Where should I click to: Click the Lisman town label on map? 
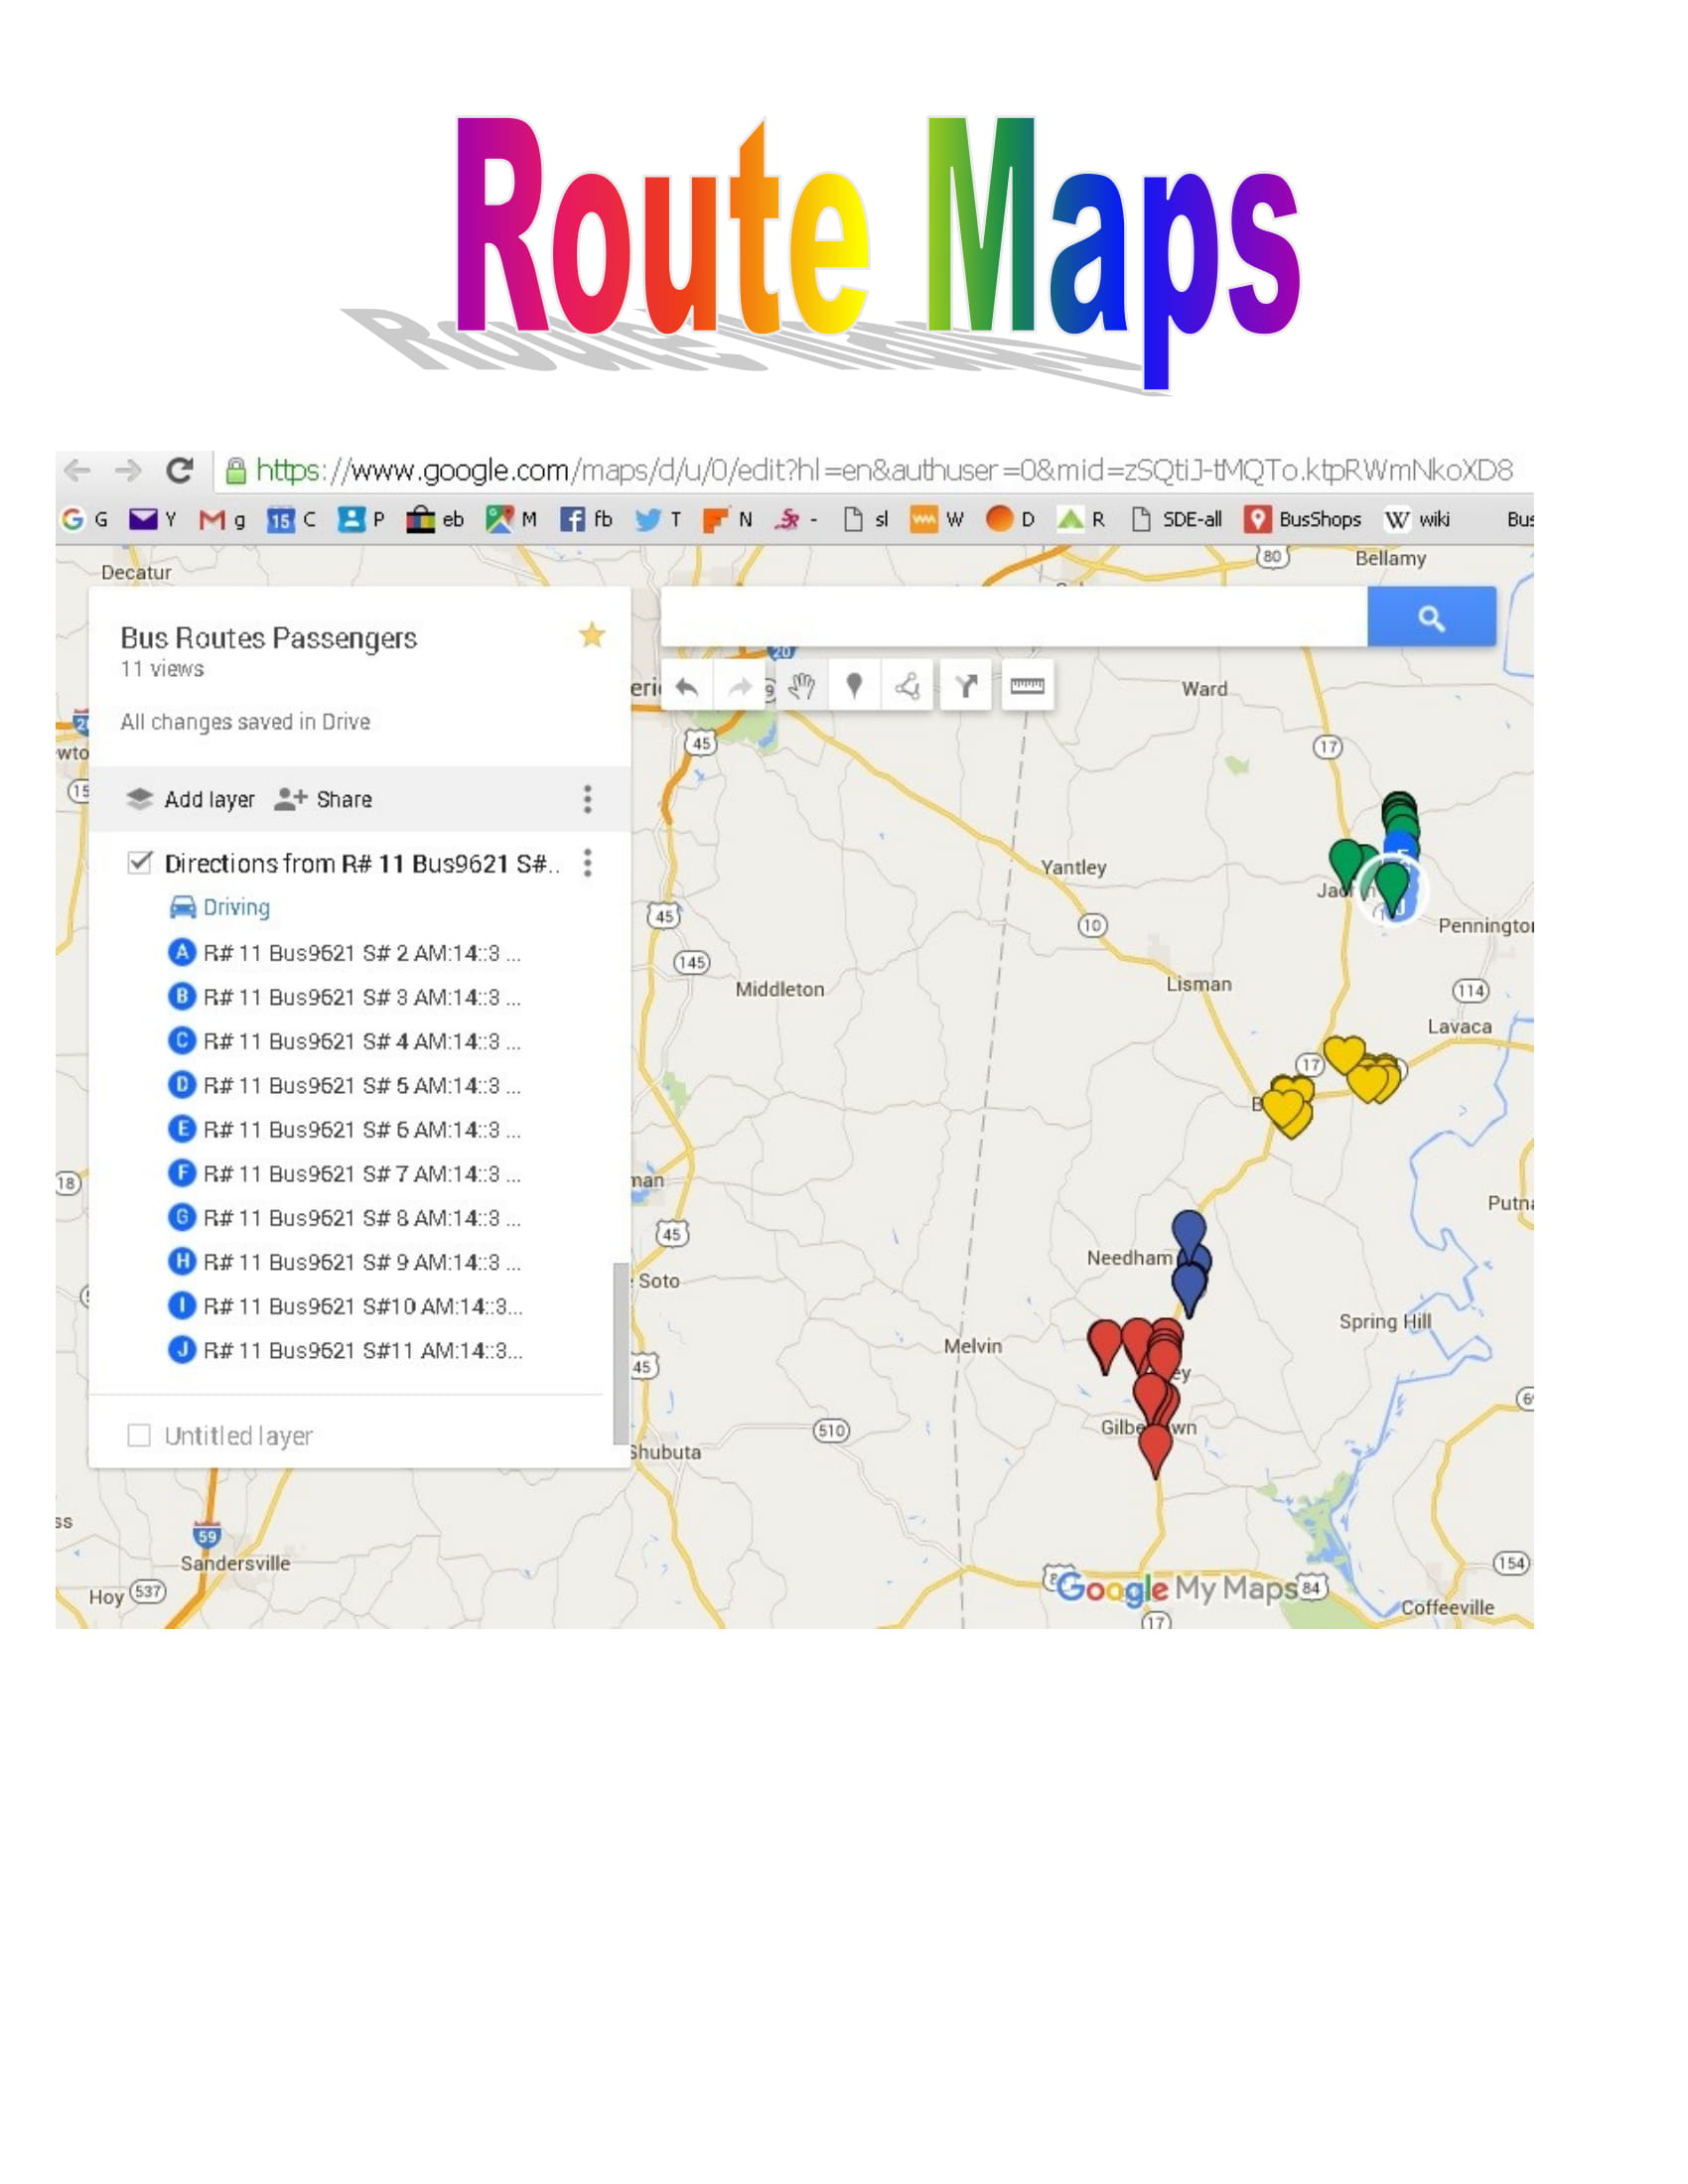click(x=1199, y=984)
